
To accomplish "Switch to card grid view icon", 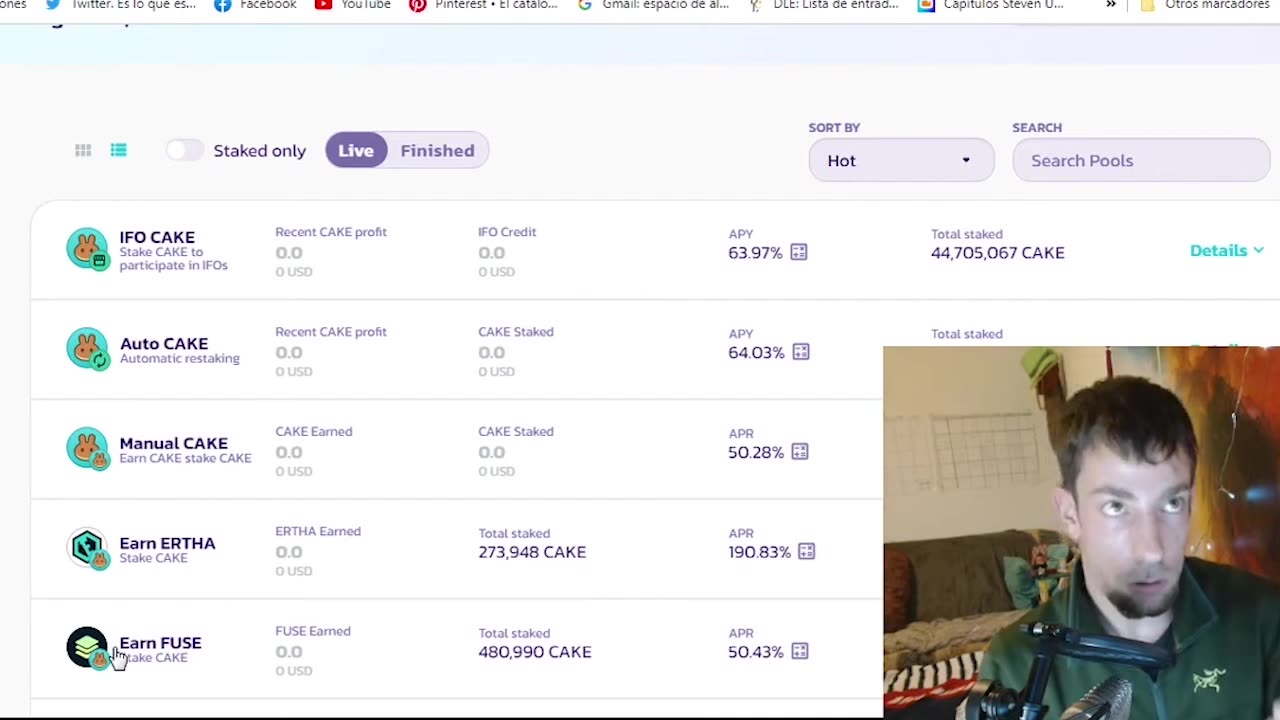I will [83, 150].
